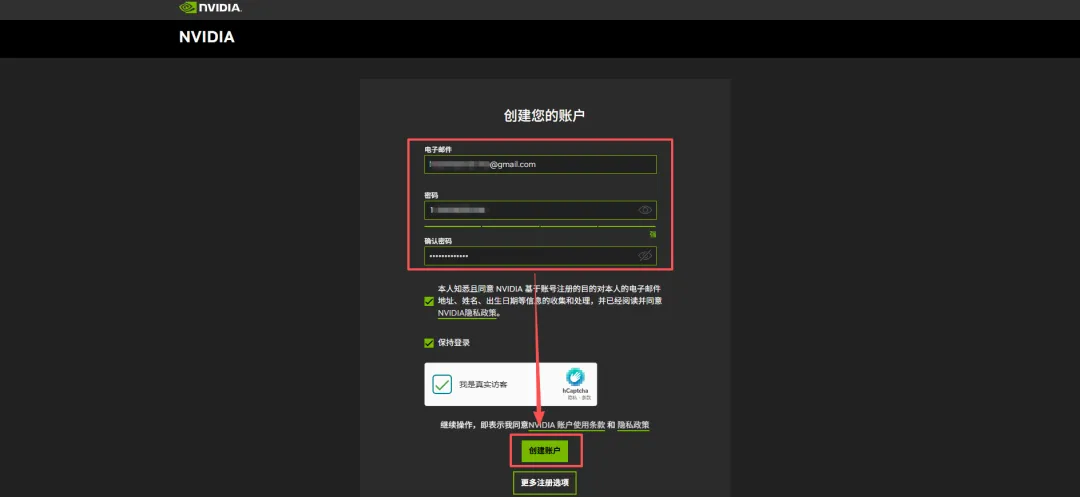This screenshot has height=497, width=1080.
Task: Toggle the 保持登录 checkbox
Action: pyautogui.click(x=429, y=342)
